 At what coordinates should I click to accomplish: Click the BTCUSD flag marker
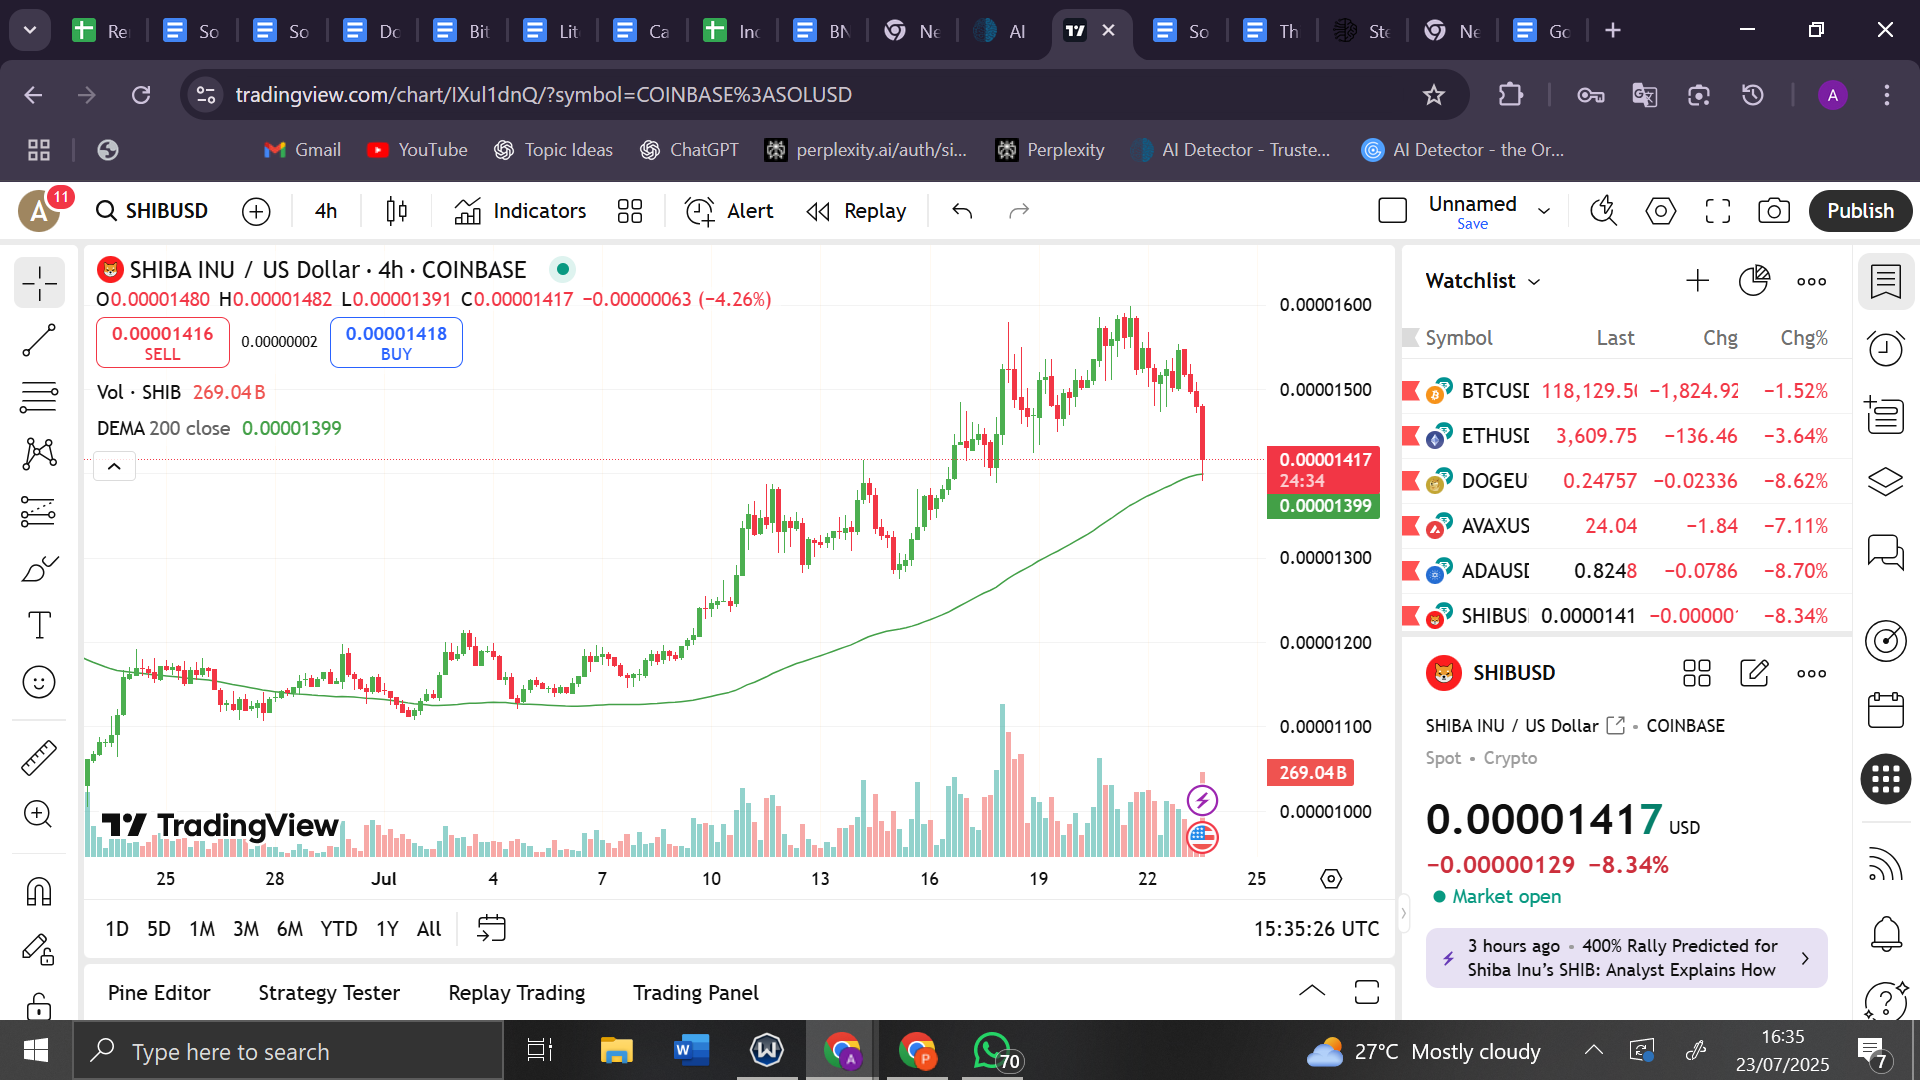click(x=1411, y=390)
